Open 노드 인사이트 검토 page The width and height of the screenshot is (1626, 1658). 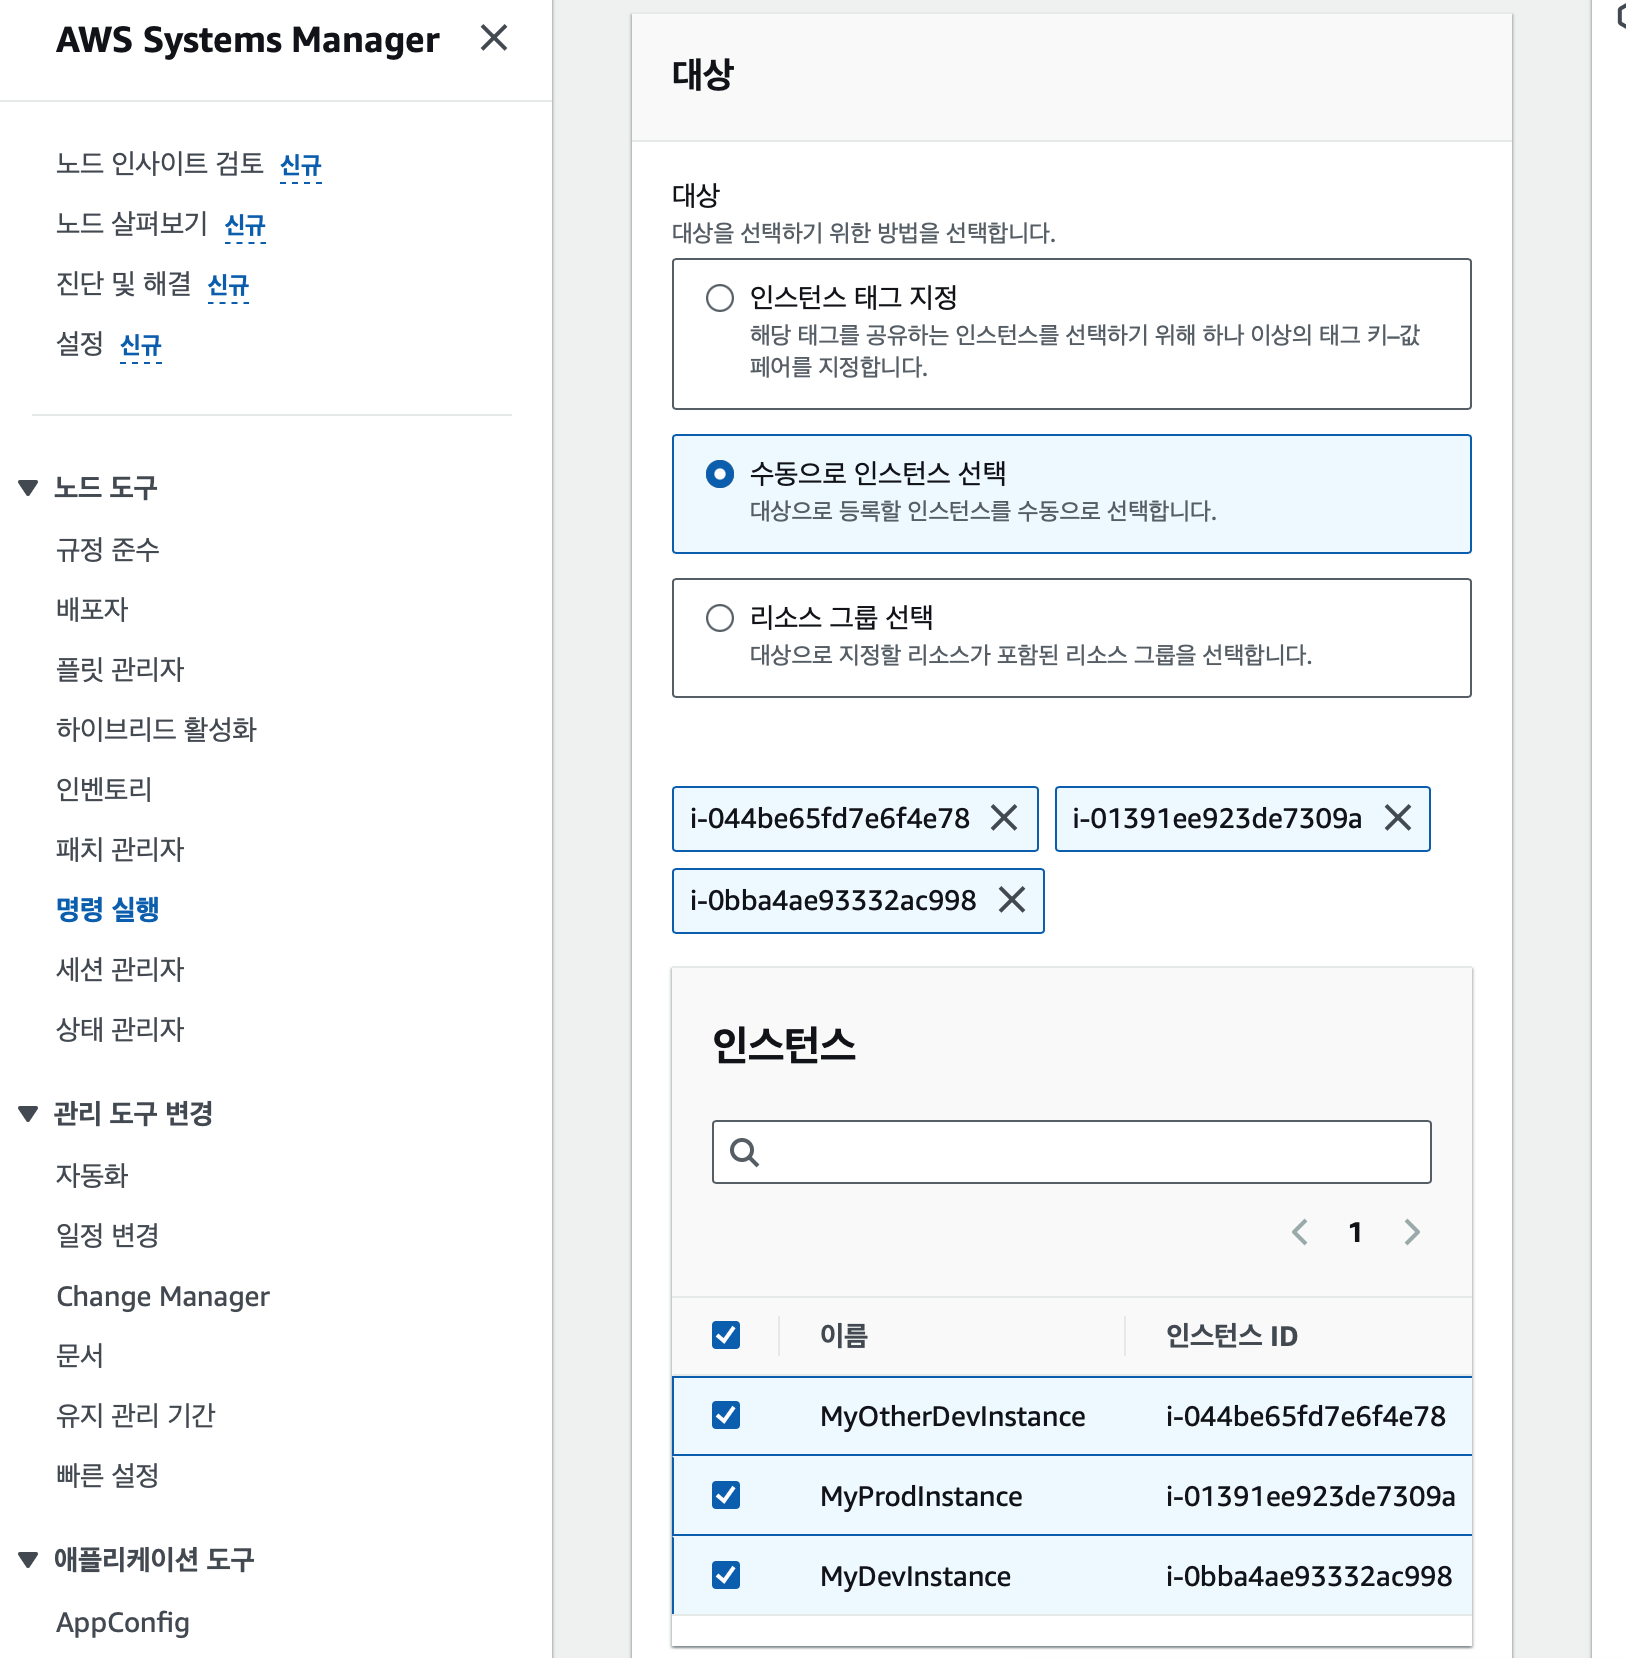160,163
